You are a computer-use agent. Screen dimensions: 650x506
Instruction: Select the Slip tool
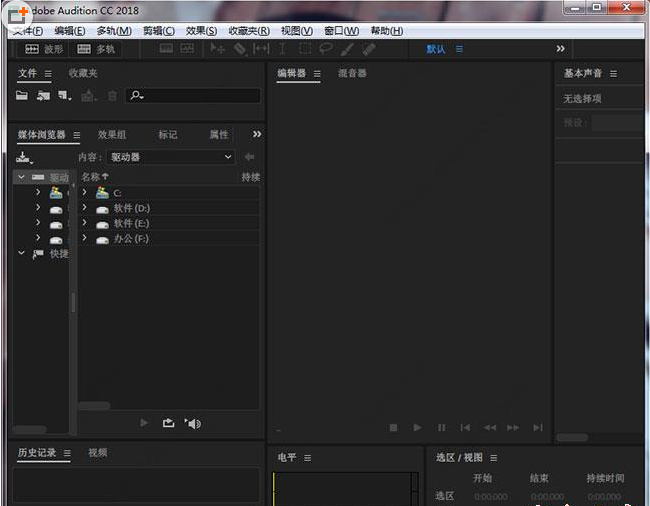261,48
